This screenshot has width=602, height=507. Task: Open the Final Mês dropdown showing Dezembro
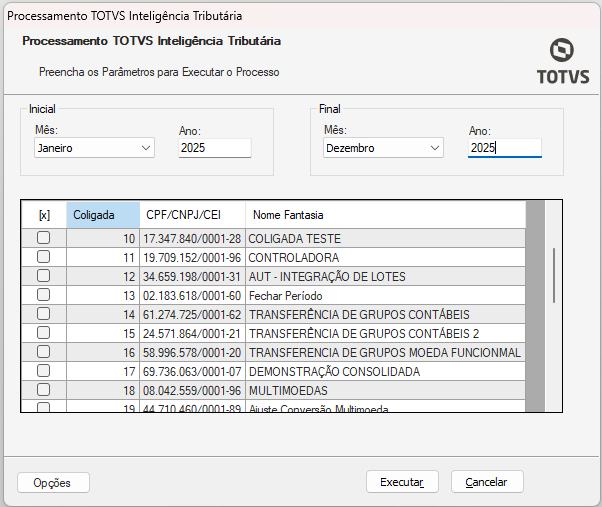point(383,148)
